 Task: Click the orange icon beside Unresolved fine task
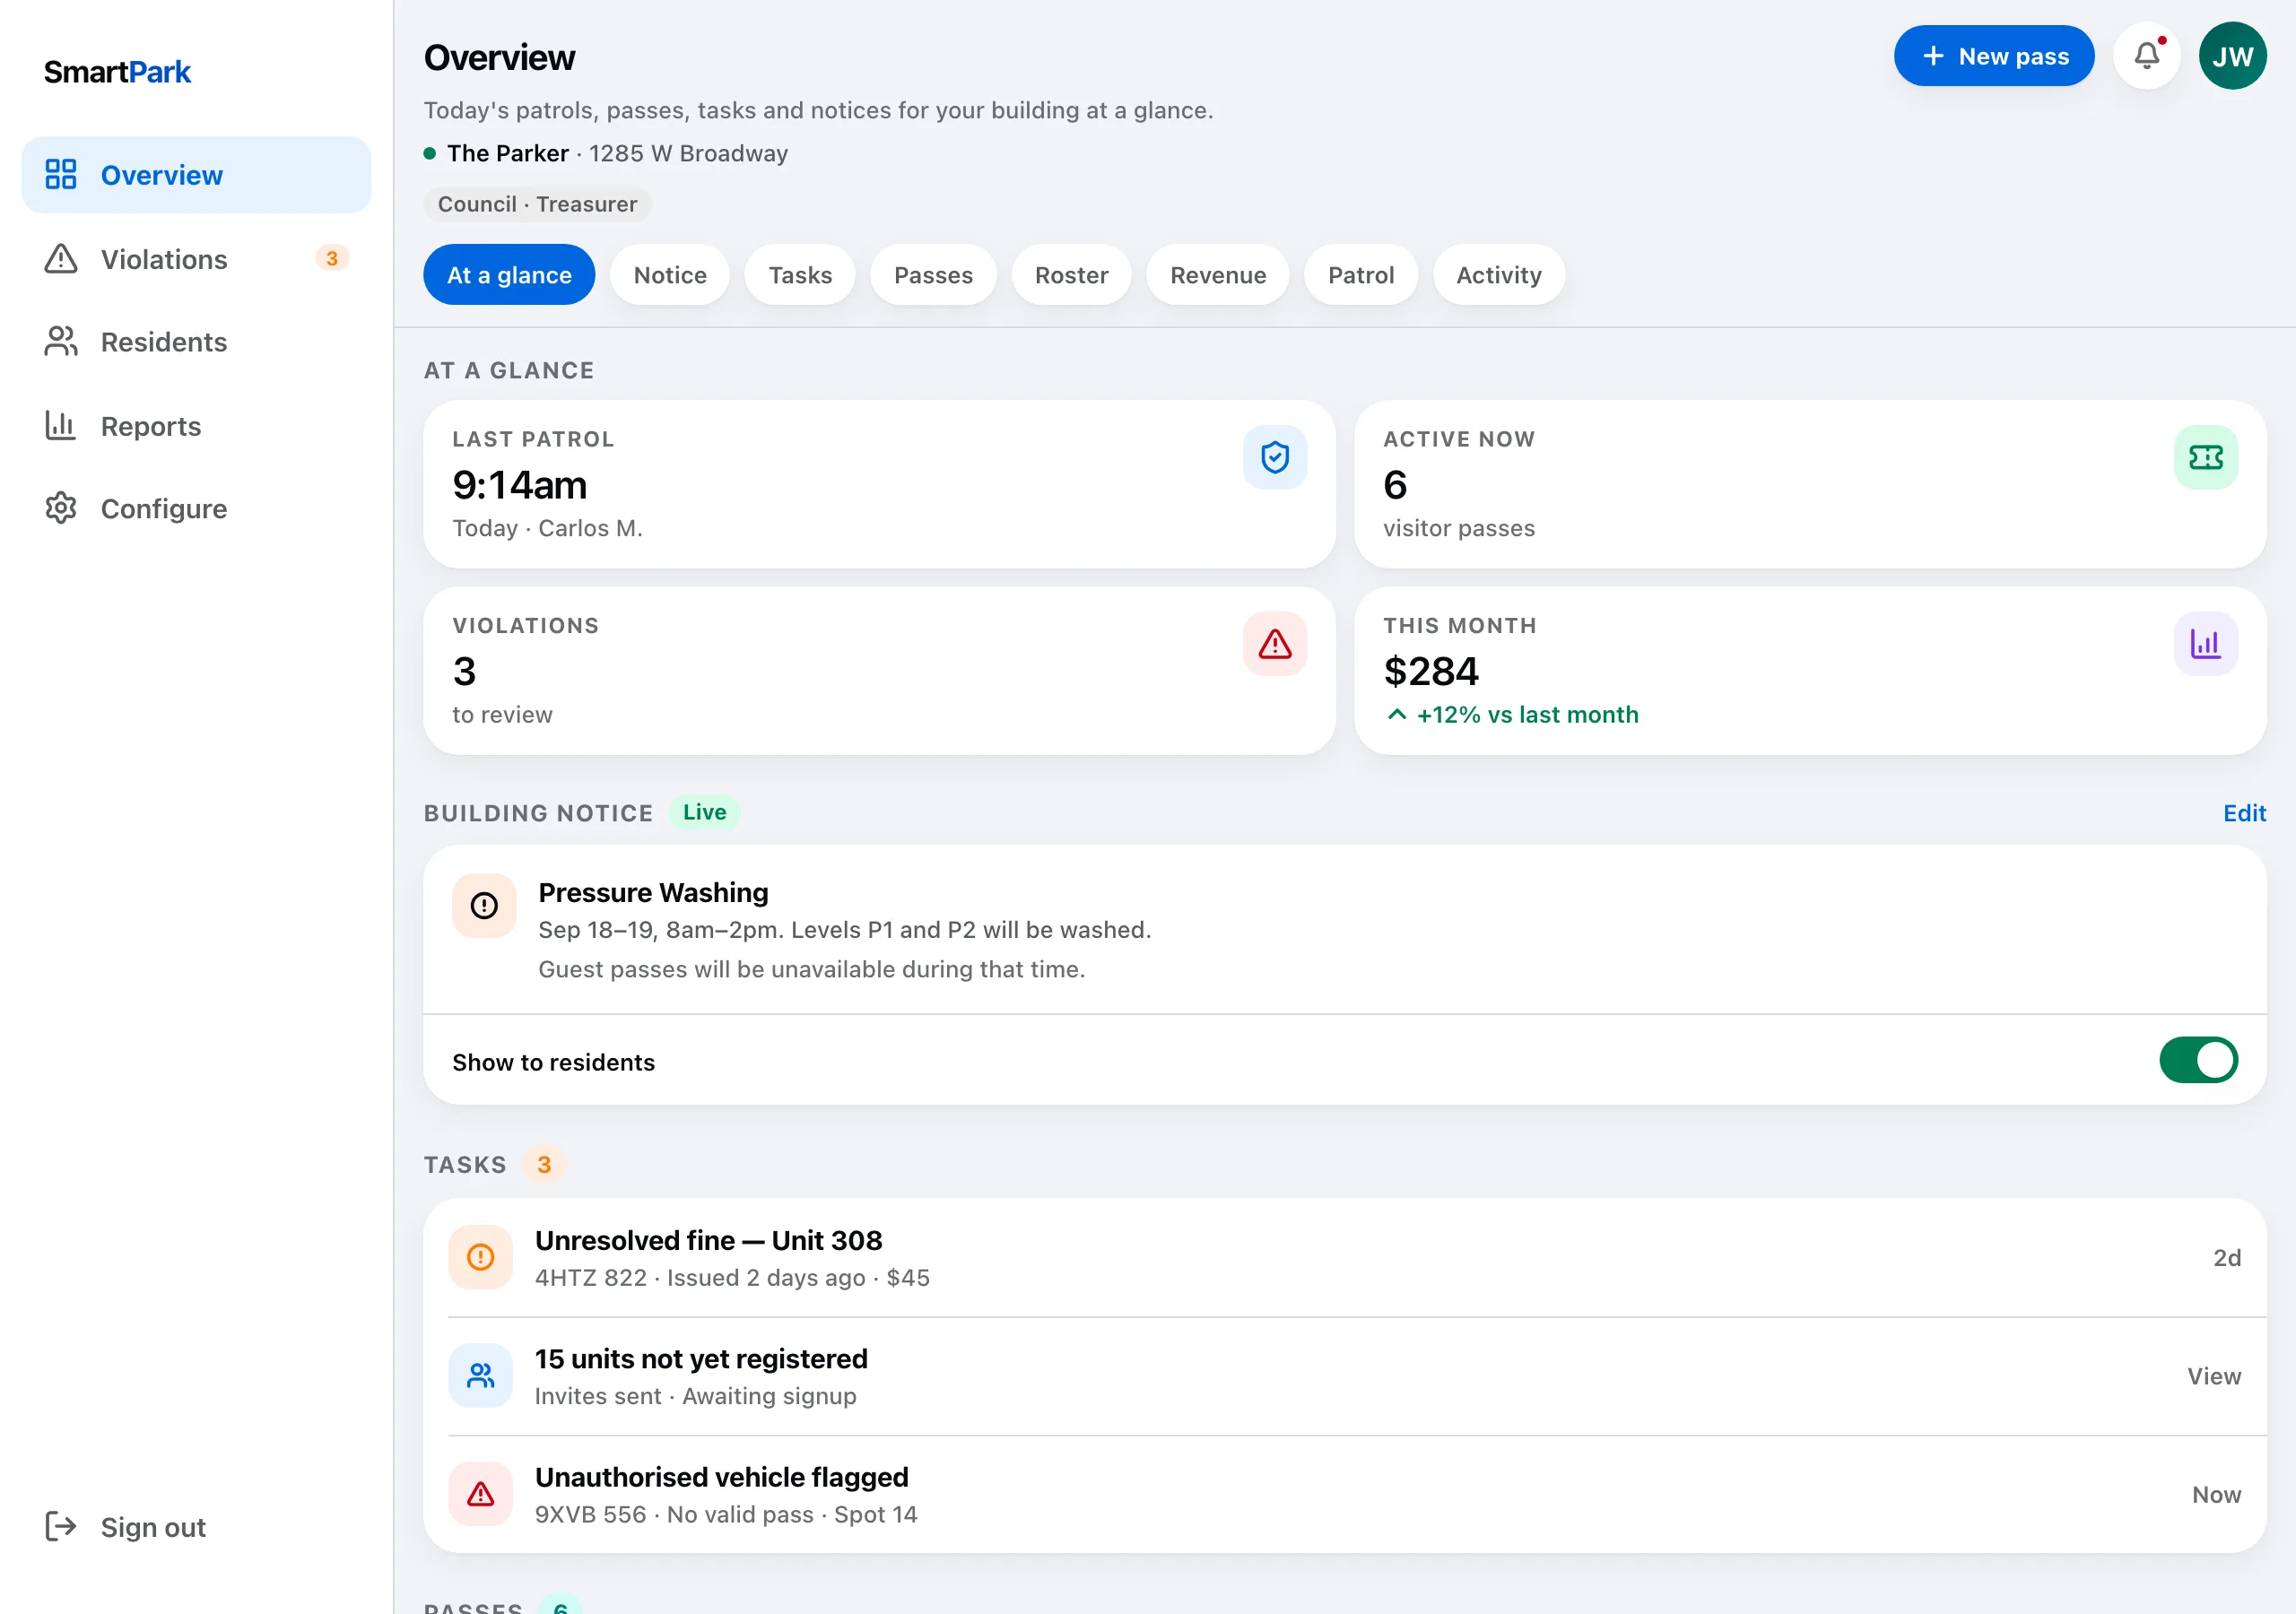coord(481,1257)
